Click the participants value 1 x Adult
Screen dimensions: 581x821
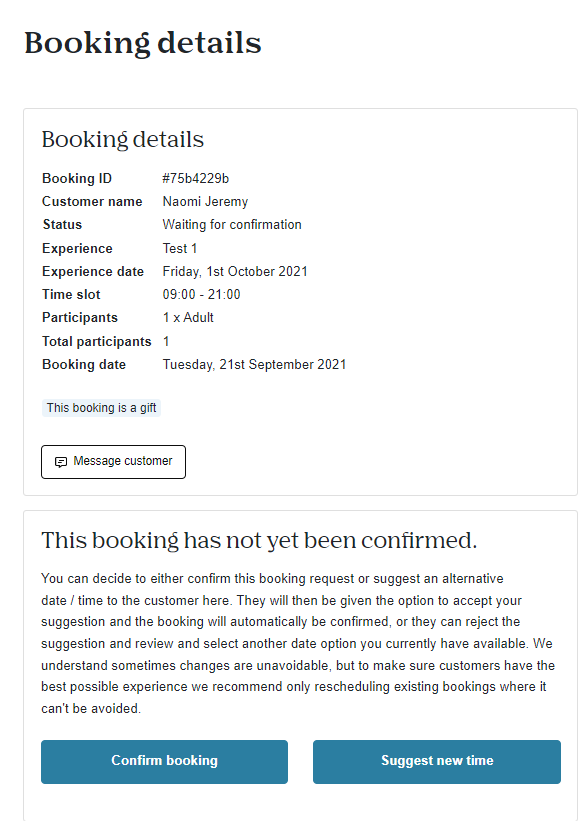pyautogui.click(x=188, y=317)
